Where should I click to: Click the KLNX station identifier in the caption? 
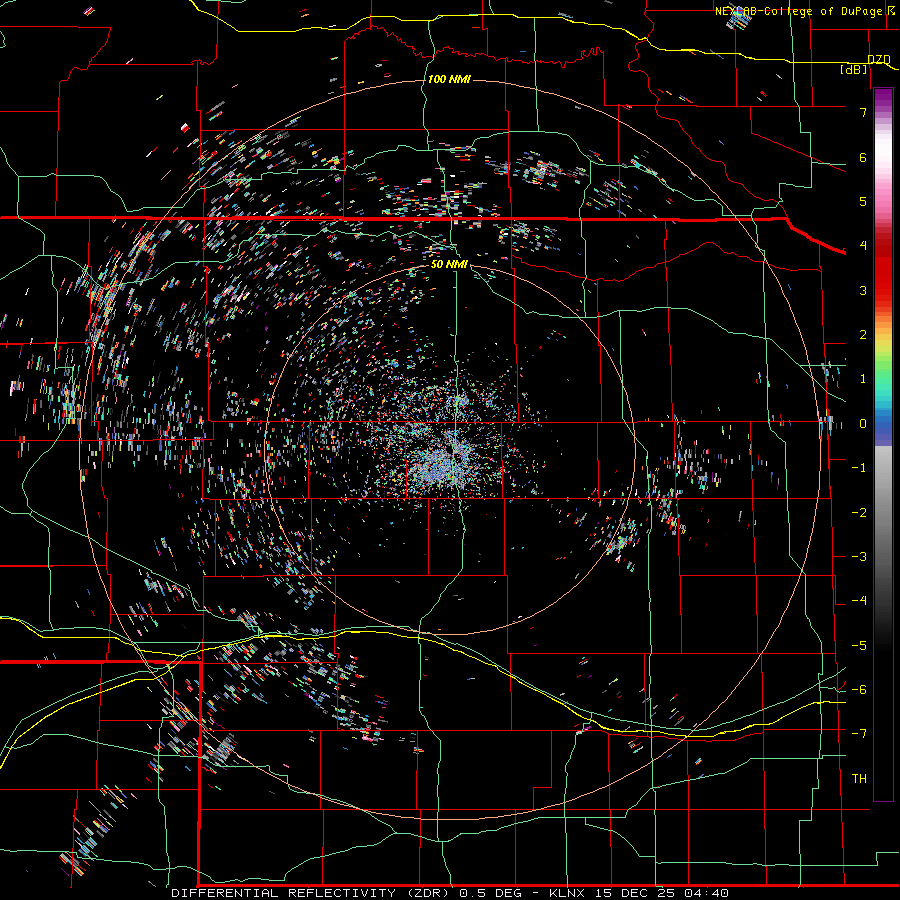[x=566, y=893]
